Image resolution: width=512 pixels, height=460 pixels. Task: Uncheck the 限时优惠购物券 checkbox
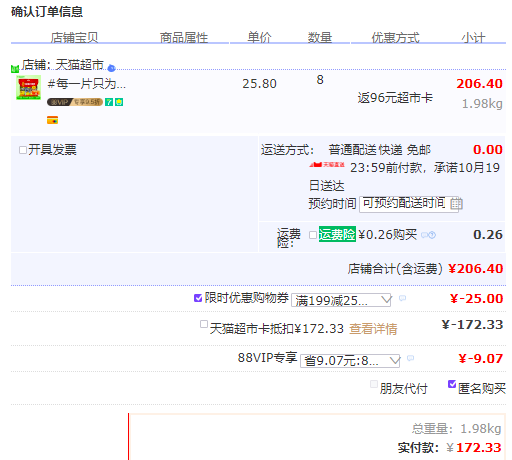coord(198,298)
